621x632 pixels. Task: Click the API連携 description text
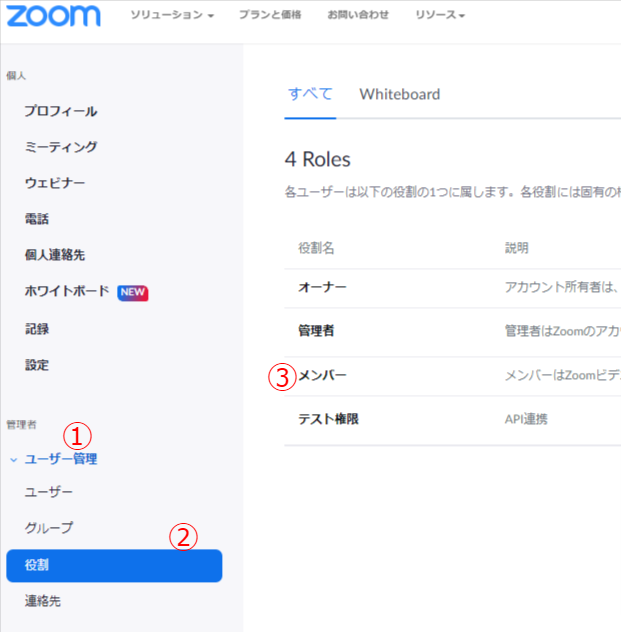526,419
